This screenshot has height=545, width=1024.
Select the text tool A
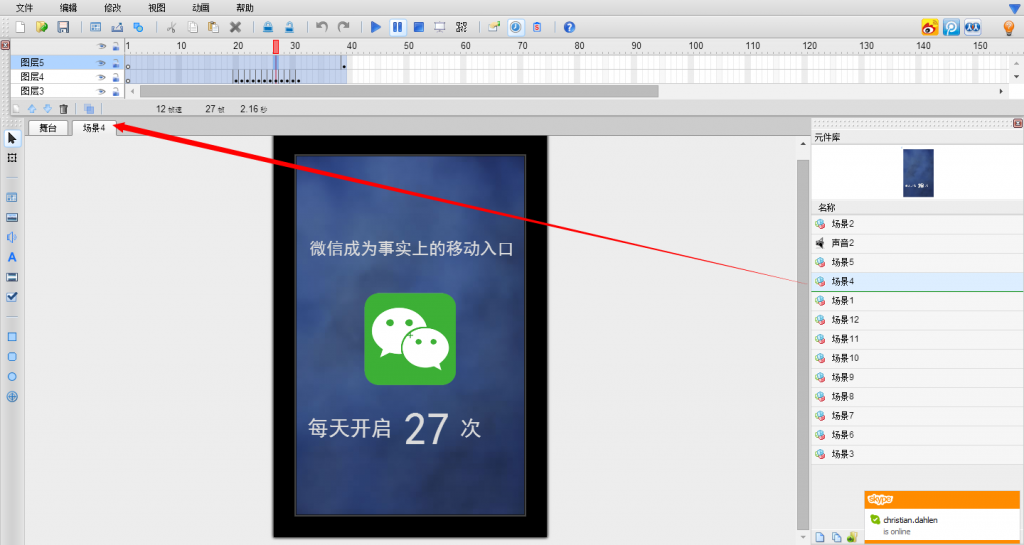pos(12,257)
